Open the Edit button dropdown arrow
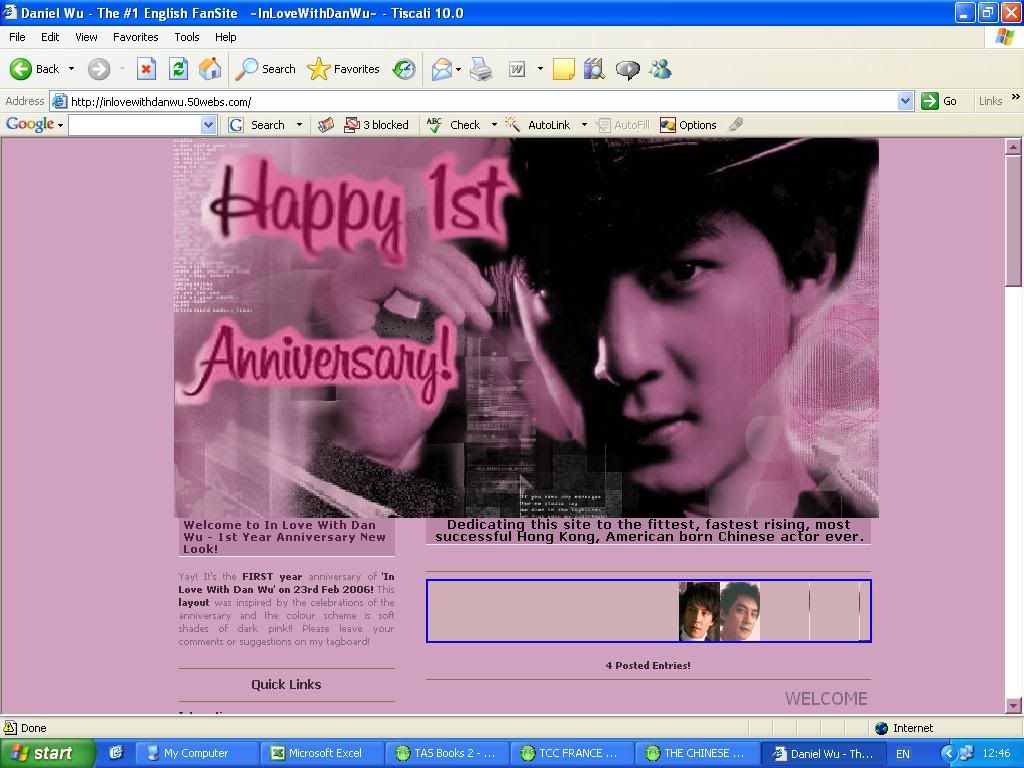The height and width of the screenshot is (768, 1024). [x=540, y=69]
